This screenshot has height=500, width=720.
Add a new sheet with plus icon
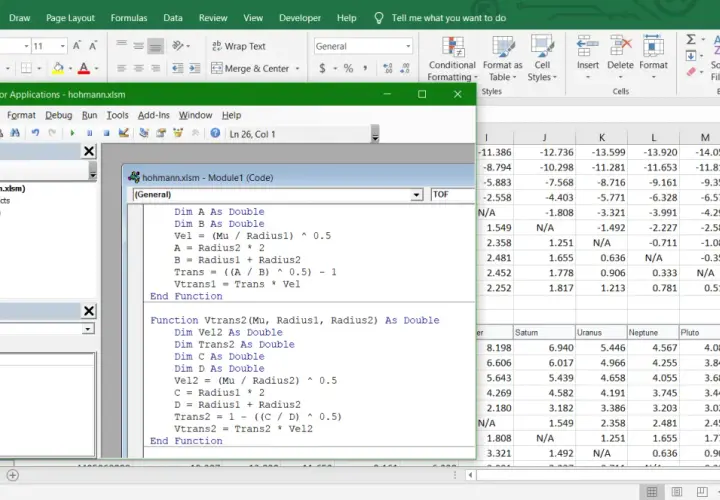[x=13, y=475]
